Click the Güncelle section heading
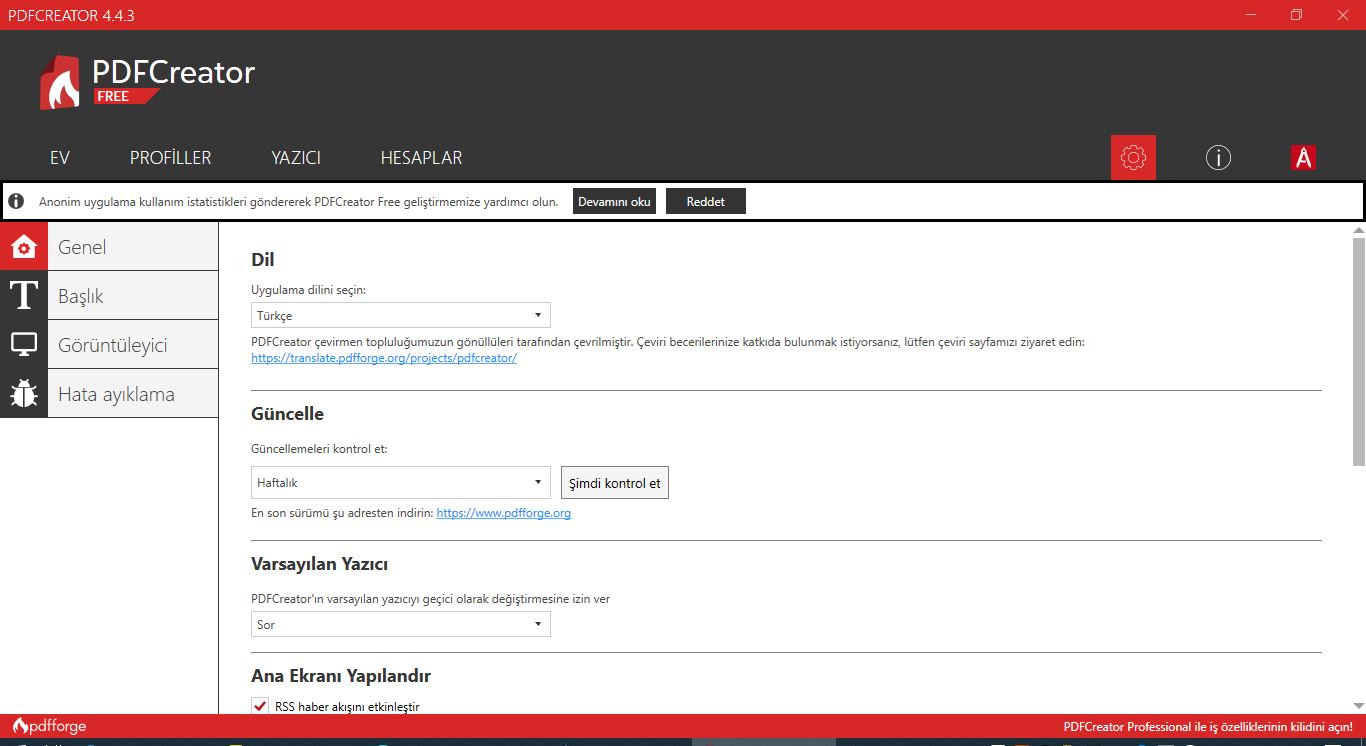The image size is (1366, 746). 288,413
